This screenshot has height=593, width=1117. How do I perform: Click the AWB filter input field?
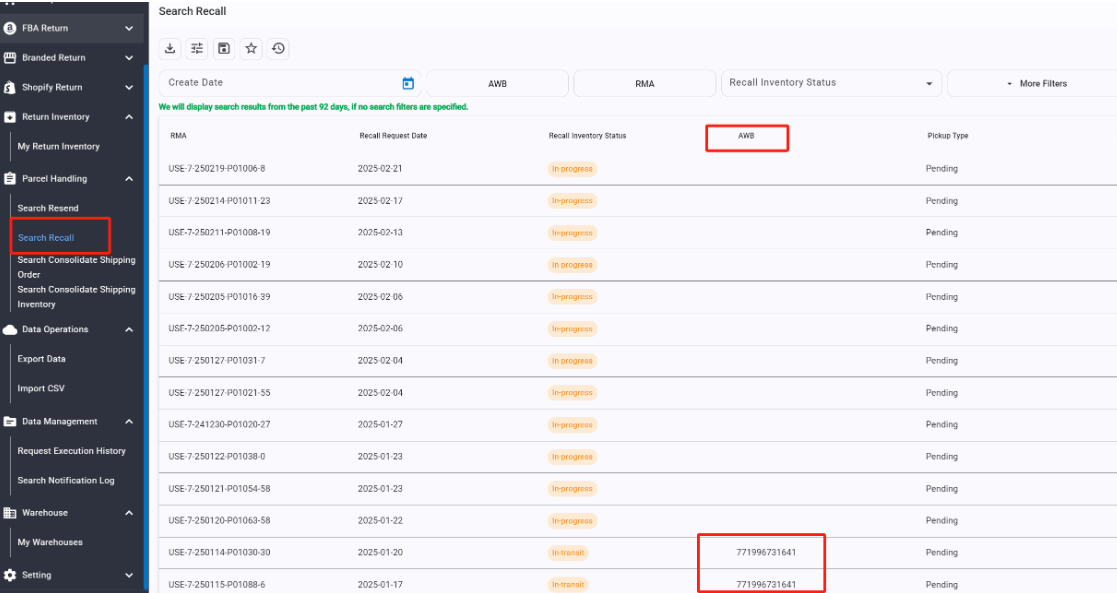pyautogui.click(x=497, y=83)
